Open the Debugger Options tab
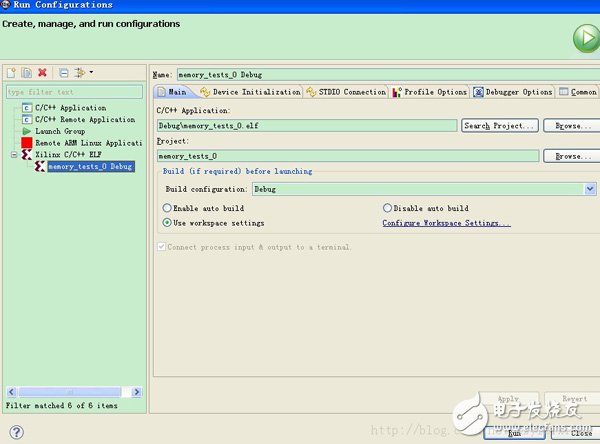Viewport: 600px width, 444px height. click(512, 92)
